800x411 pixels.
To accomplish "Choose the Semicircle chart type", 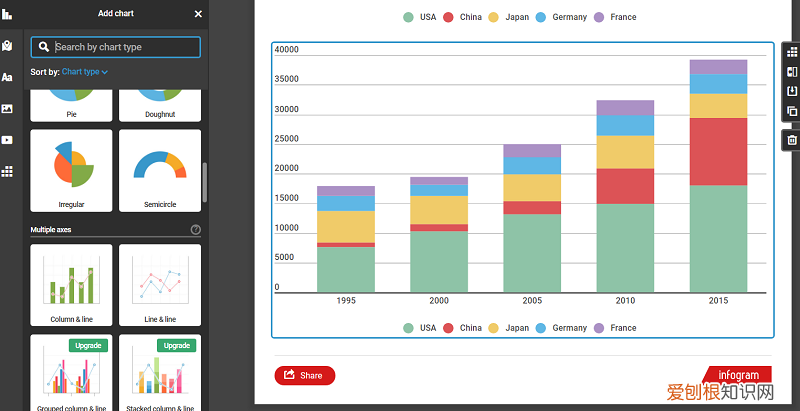I will pyautogui.click(x=160, y=170).
